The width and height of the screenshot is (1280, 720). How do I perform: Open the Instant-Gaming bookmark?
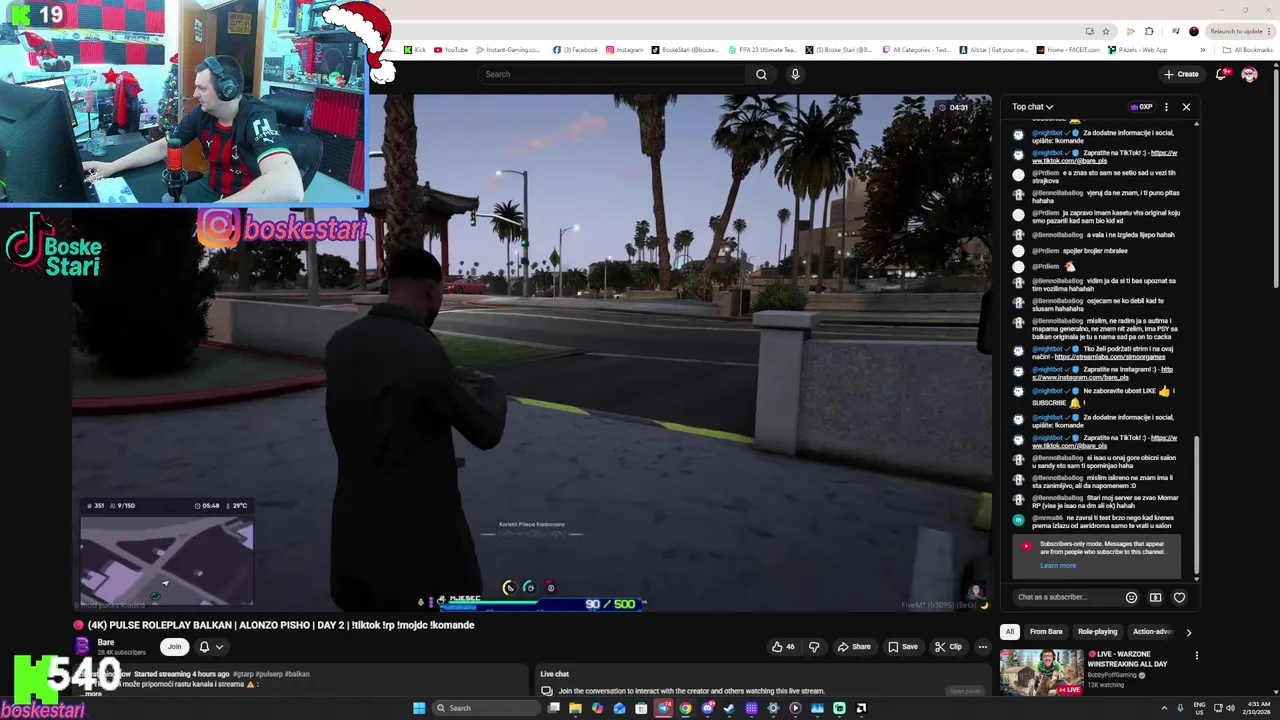click(509, 50)
